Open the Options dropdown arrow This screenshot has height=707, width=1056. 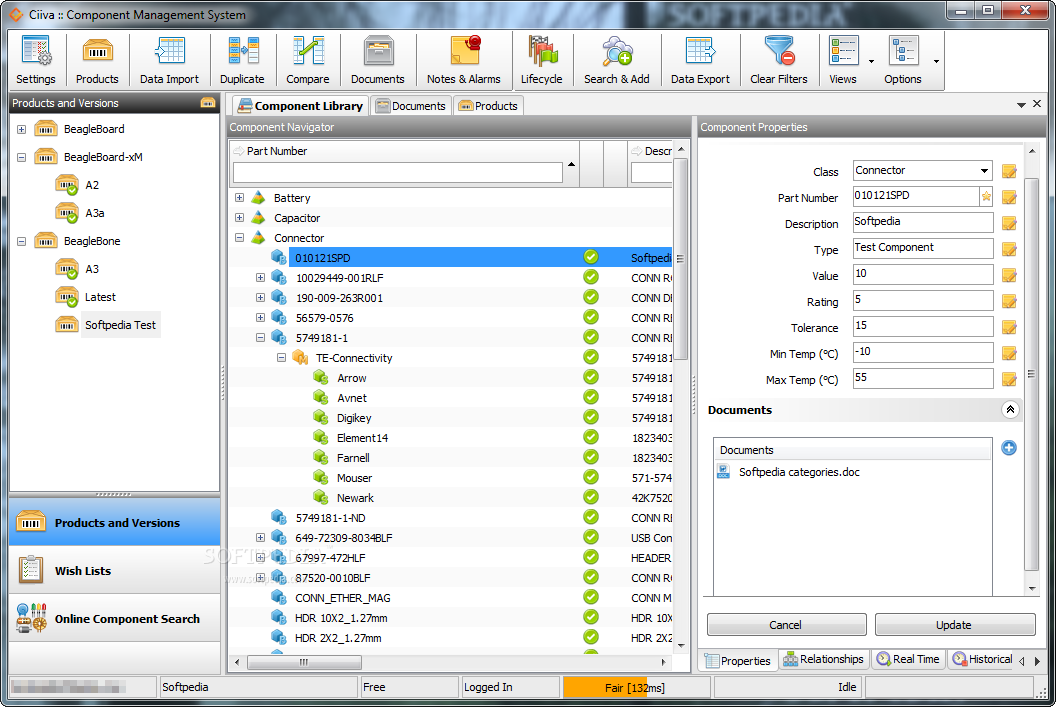(936, 61)
